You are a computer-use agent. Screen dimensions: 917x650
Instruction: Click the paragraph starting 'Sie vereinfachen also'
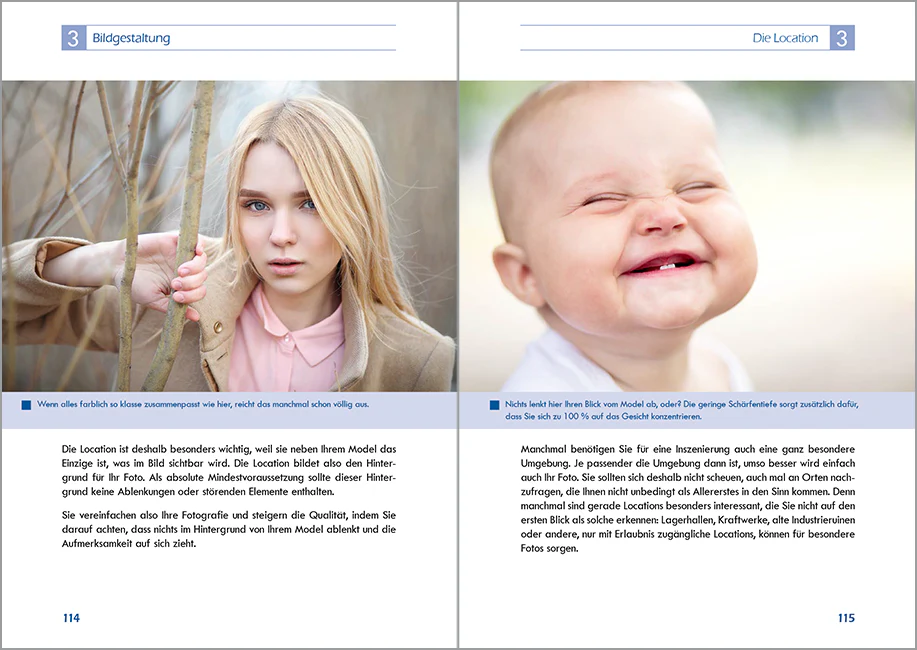[229, 529]
